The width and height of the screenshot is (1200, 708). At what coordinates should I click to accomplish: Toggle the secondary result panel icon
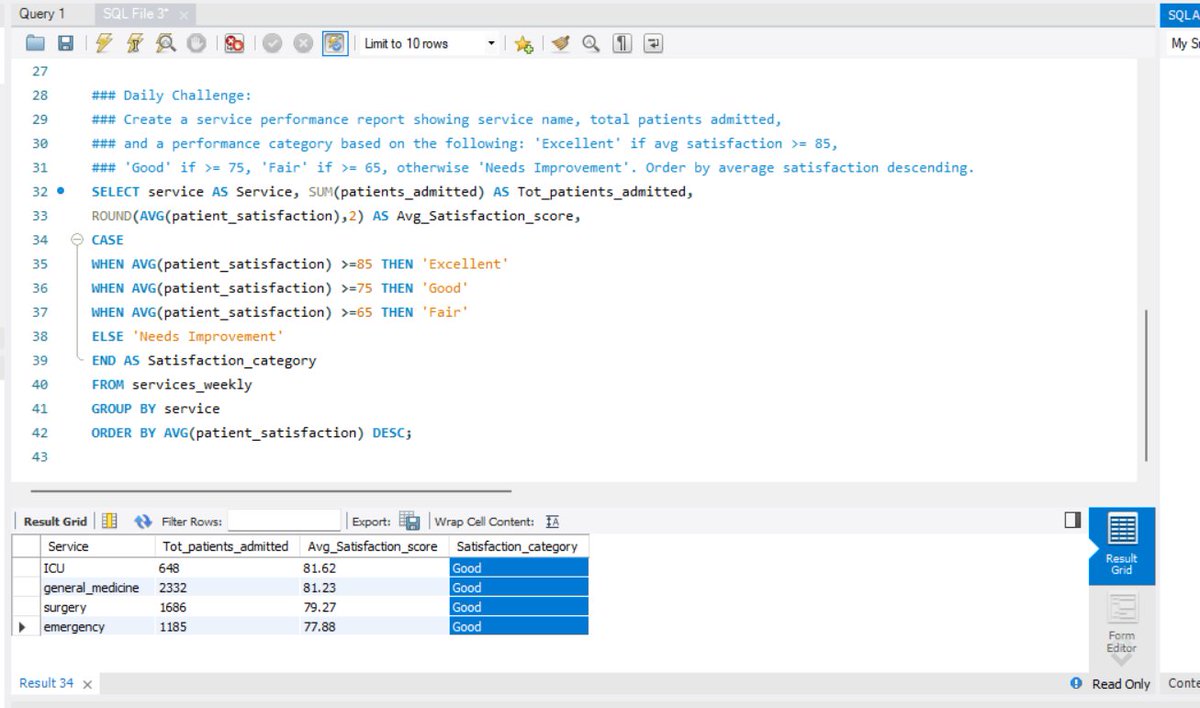pyautogui.click(x=1073, y=520)
